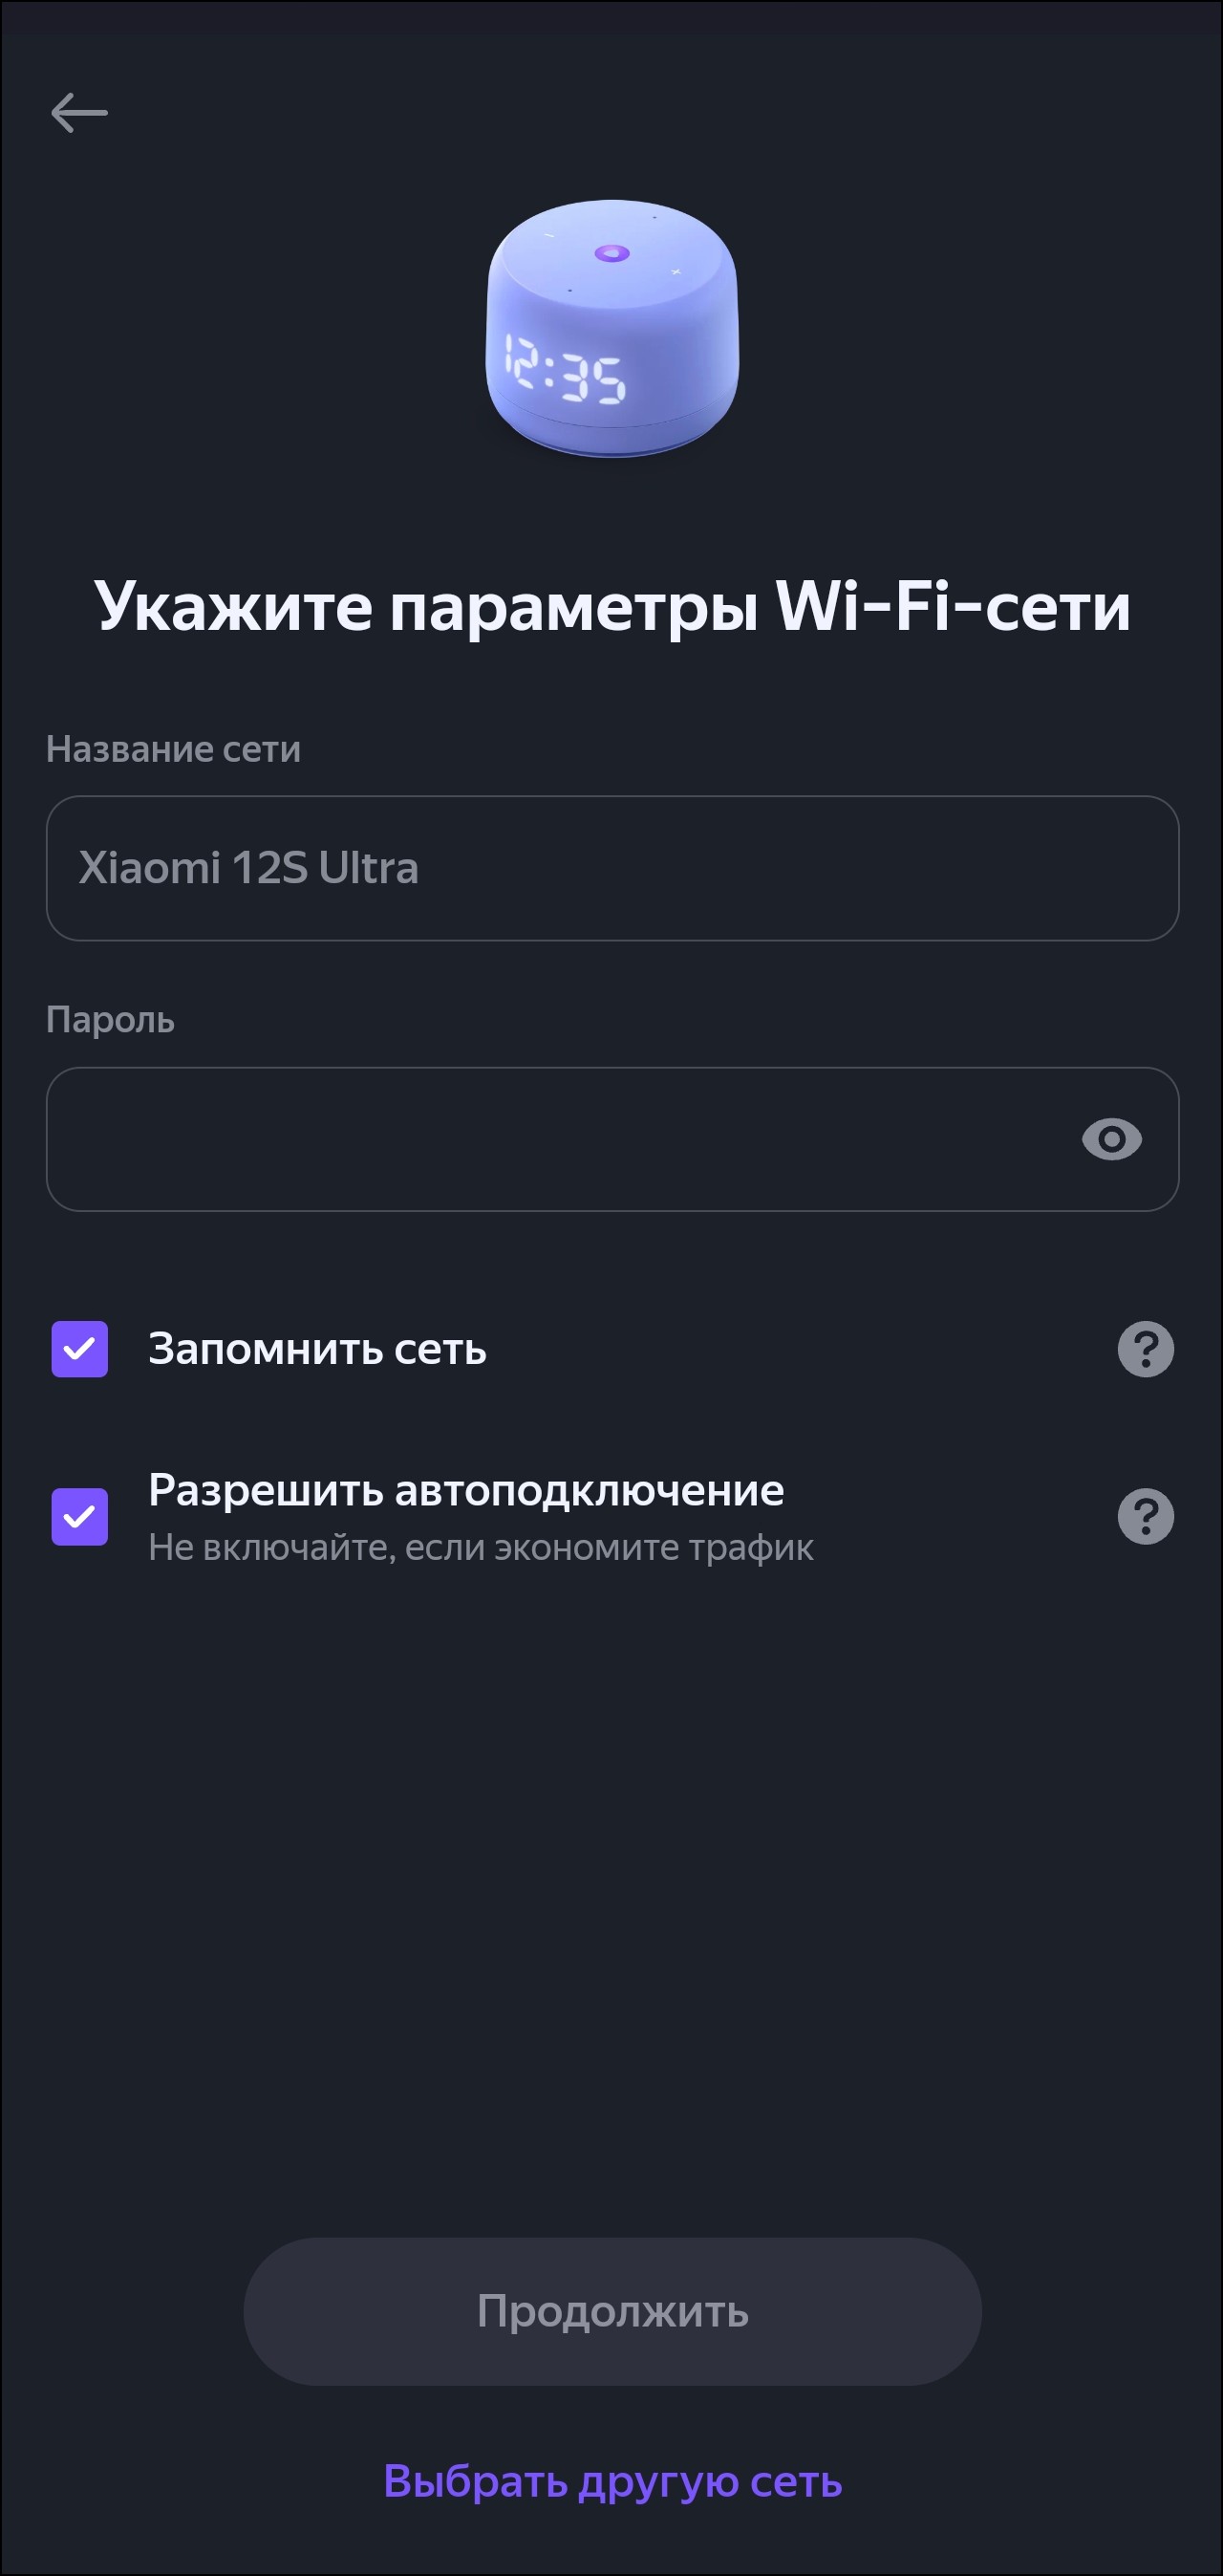Open help for "Запомнить сеть"
This screenshot has height=2576, width=1223.
point(1145,1349)
